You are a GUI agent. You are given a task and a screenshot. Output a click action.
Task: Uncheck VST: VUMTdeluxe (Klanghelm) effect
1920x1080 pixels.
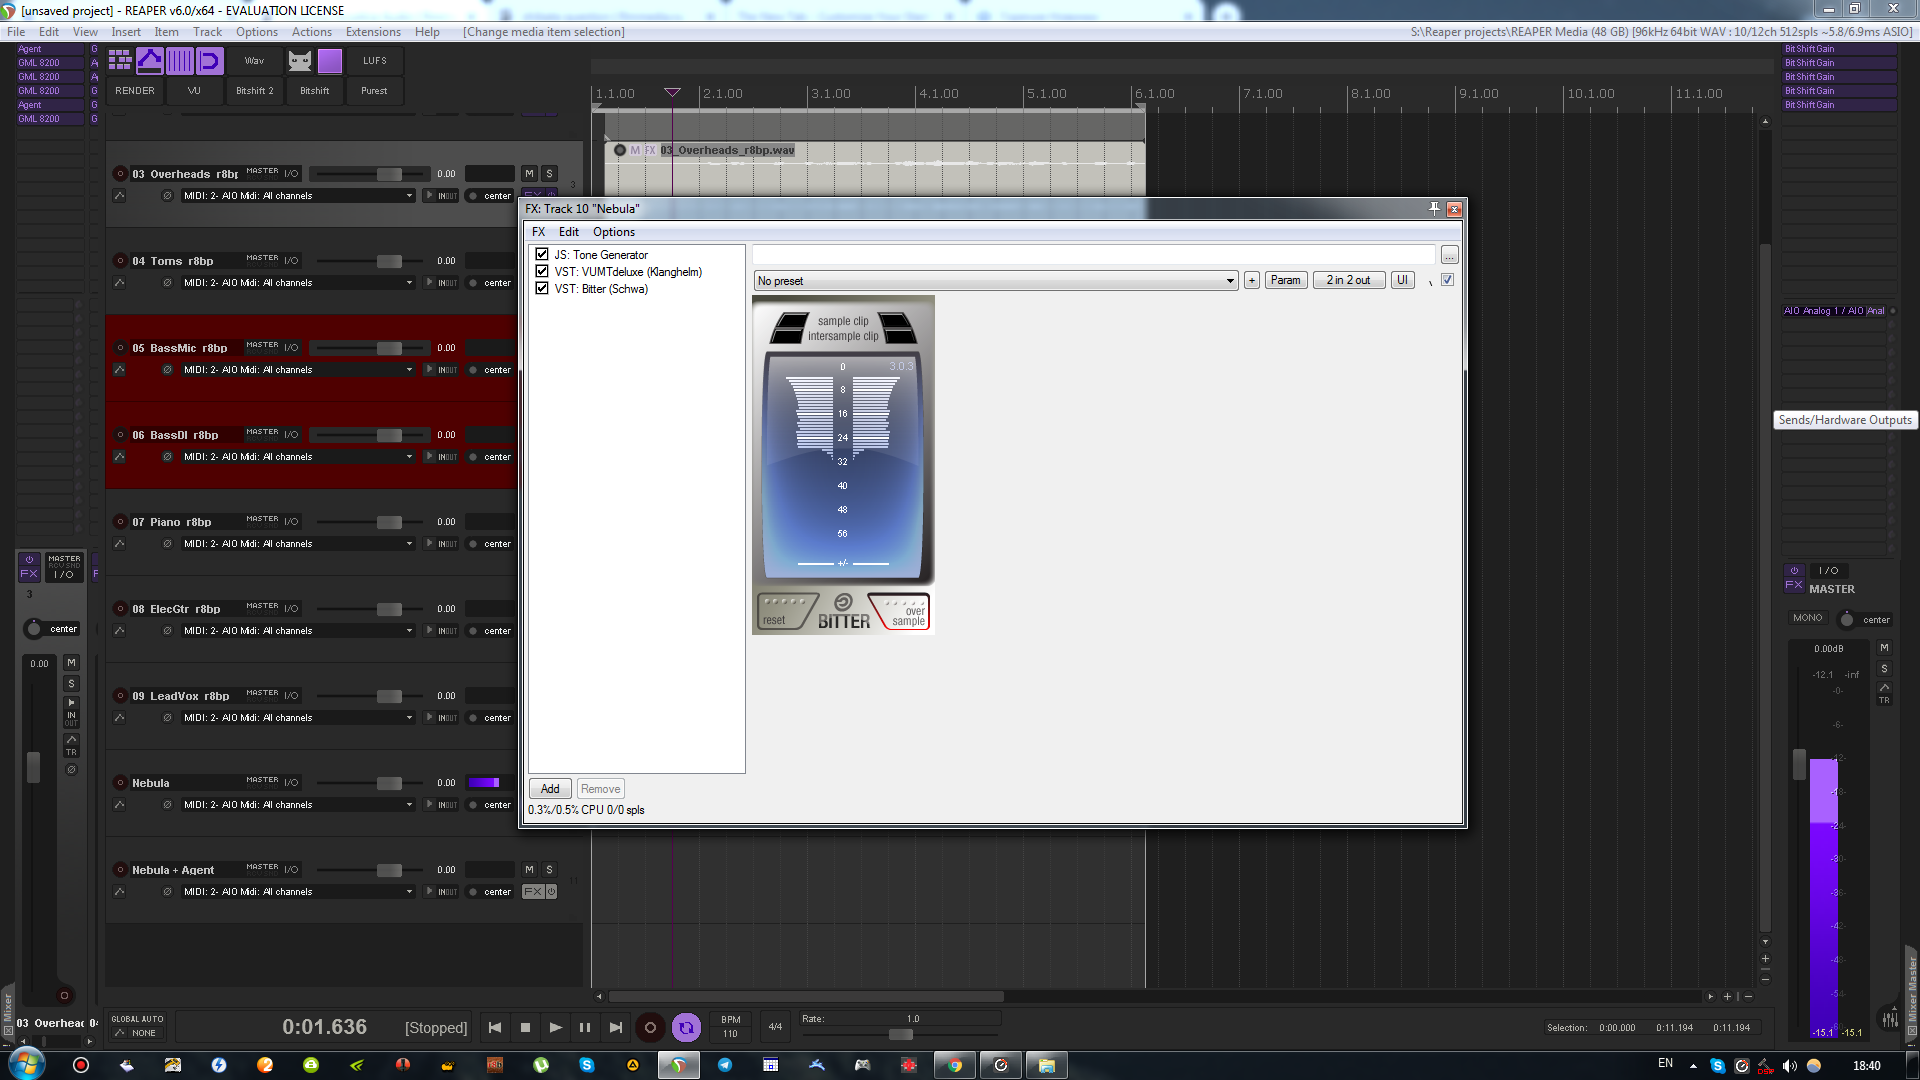point(542,271)
